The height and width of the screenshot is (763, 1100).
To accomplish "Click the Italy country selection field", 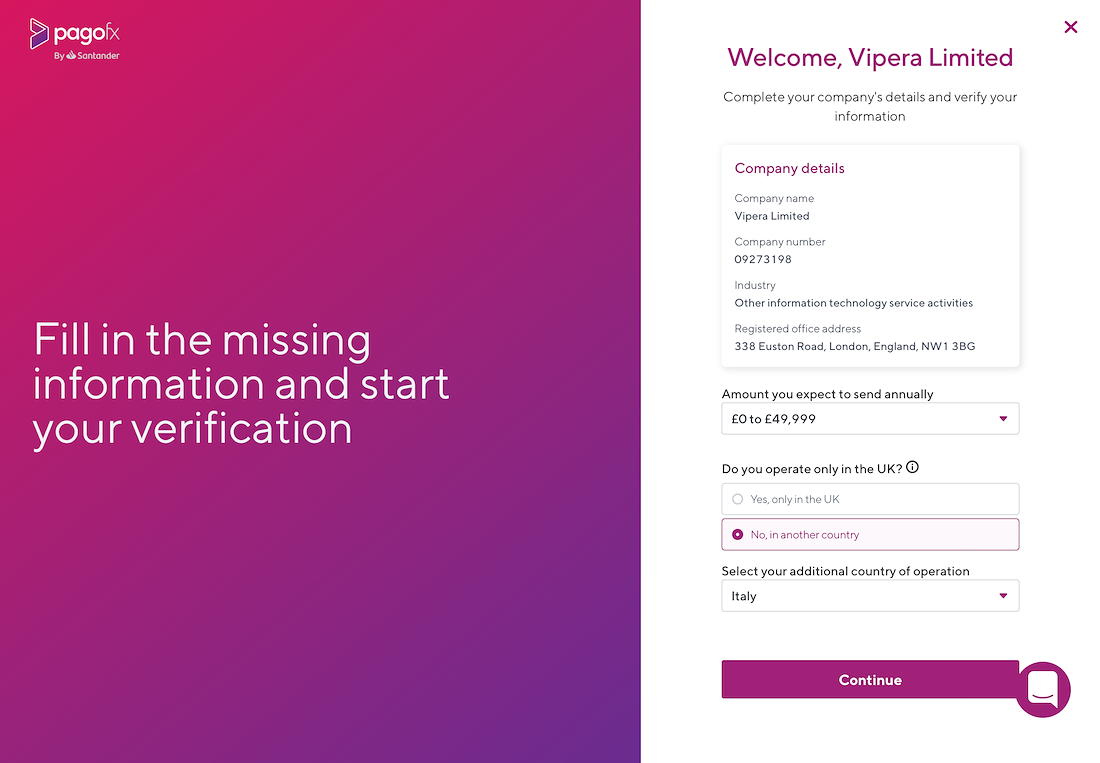I will click(x=870, y=596).
